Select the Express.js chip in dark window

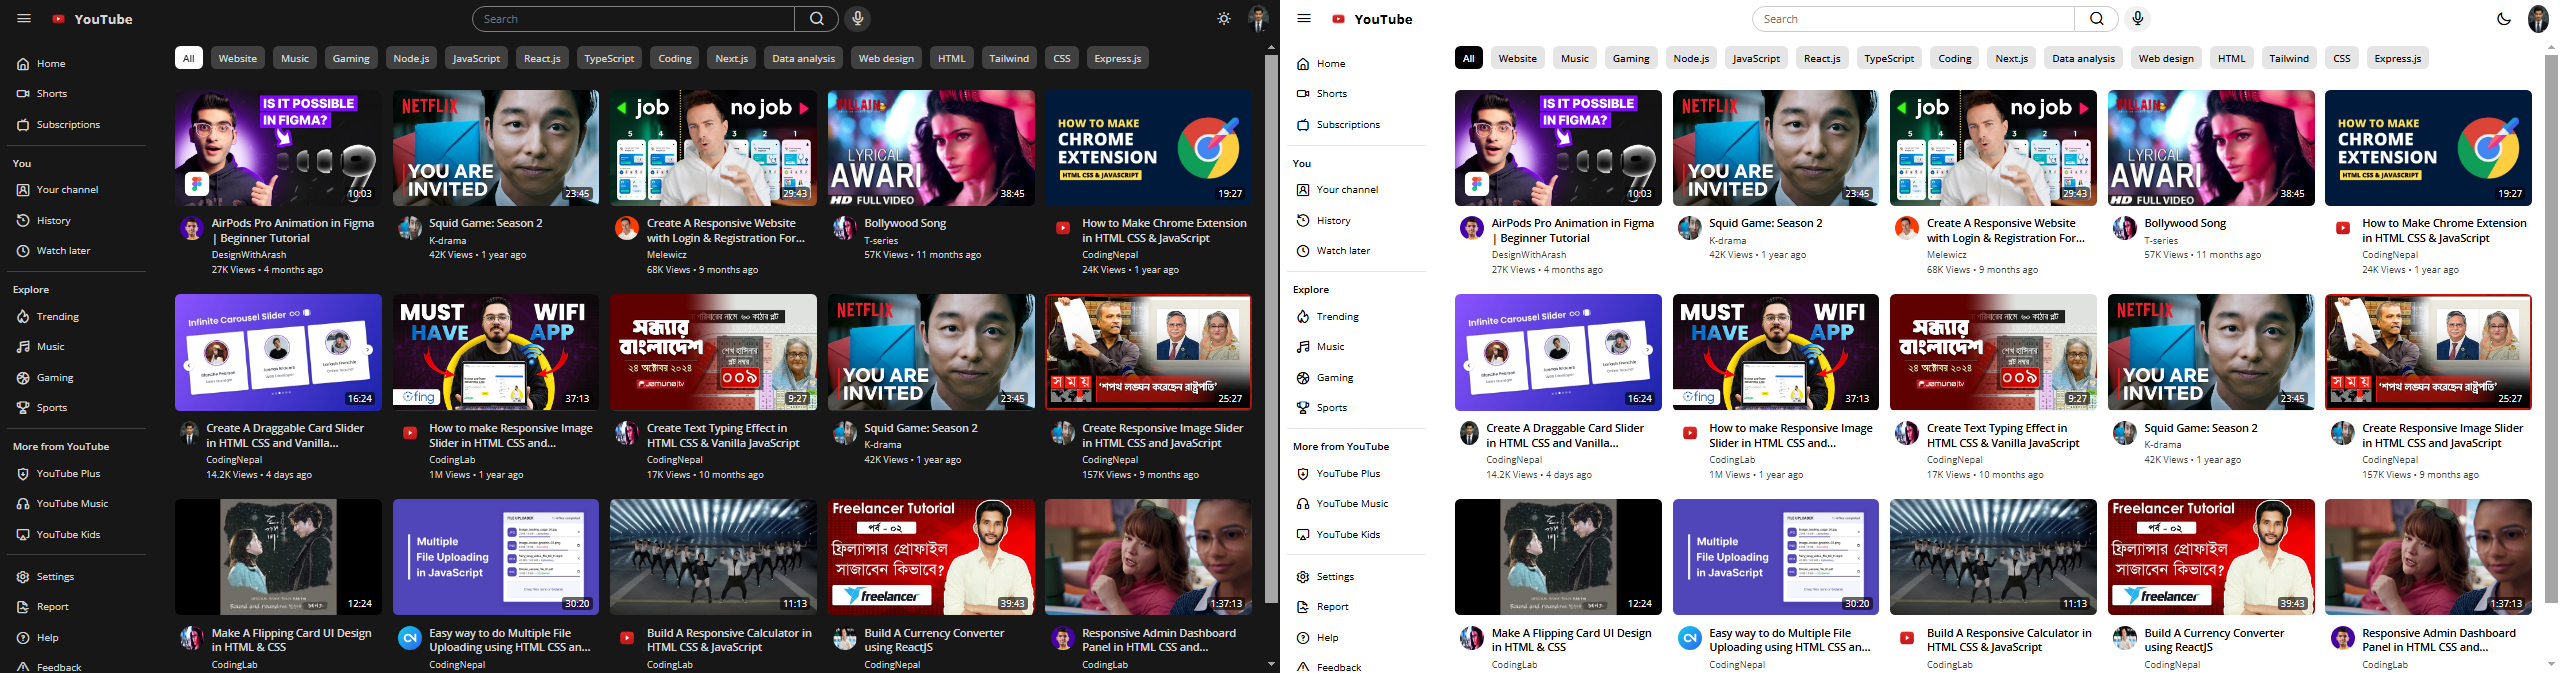1118,58
